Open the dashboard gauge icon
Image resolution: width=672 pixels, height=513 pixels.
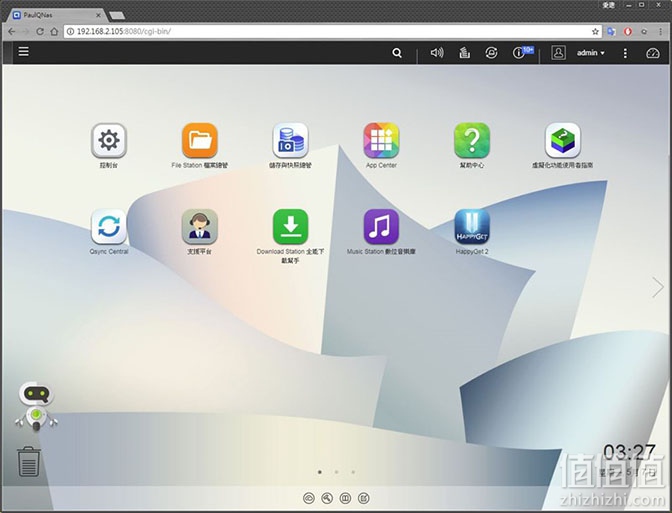653,53
